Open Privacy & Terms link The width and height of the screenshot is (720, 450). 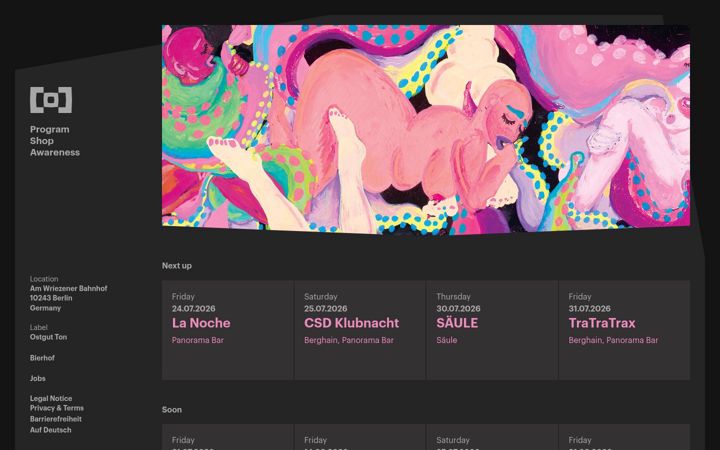[57, 408]
